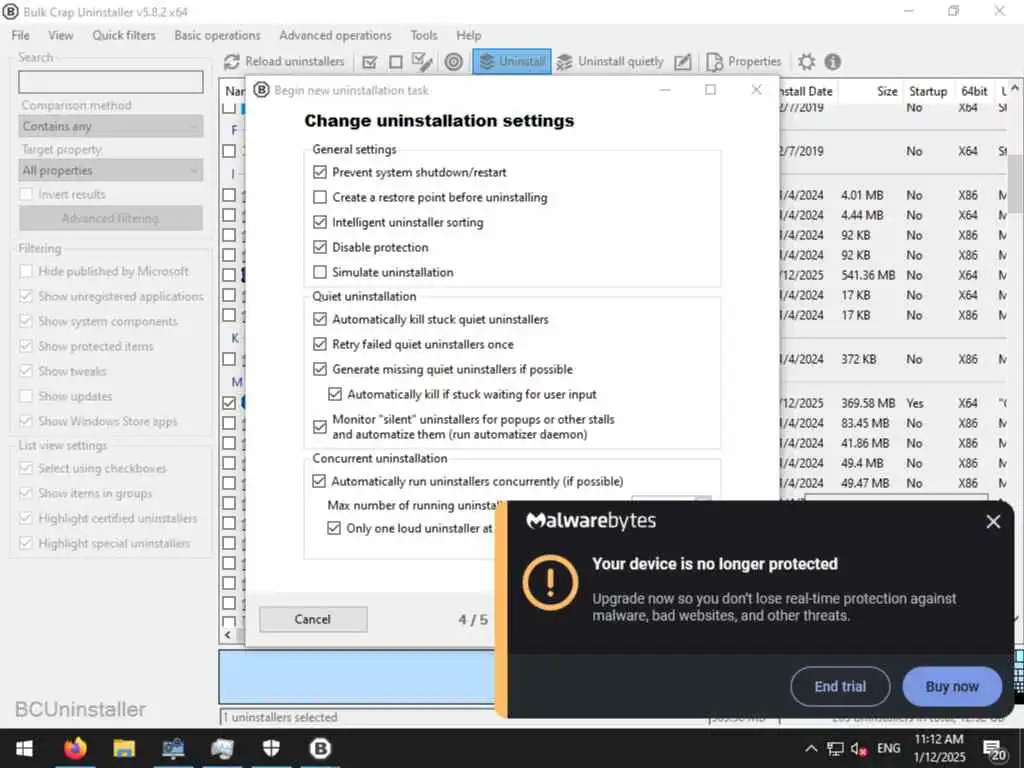Toggle the Disable protection checkbox
Viewport: 1024px width, 768px height.
320,248
